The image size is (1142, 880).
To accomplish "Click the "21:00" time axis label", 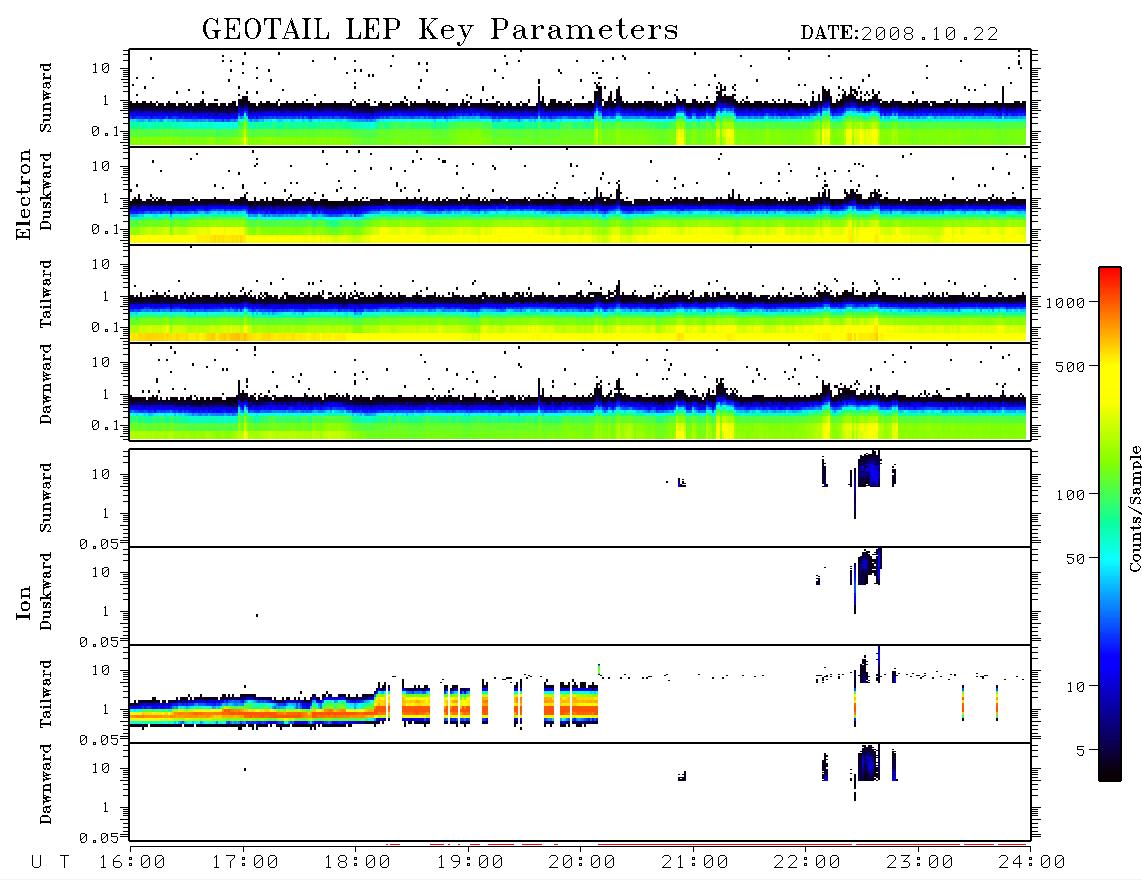I will pyautogui.click(x=696, y=863).
